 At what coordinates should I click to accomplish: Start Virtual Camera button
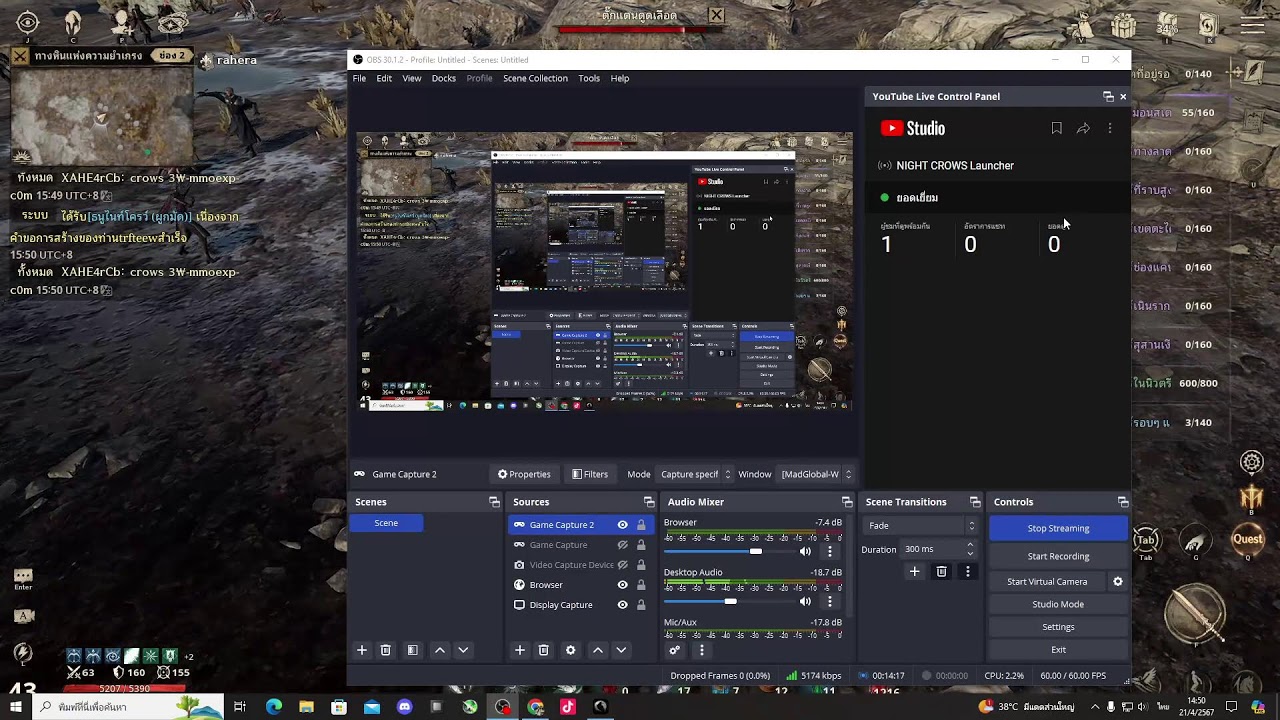pyautogui.click(x=1047, y=581)
